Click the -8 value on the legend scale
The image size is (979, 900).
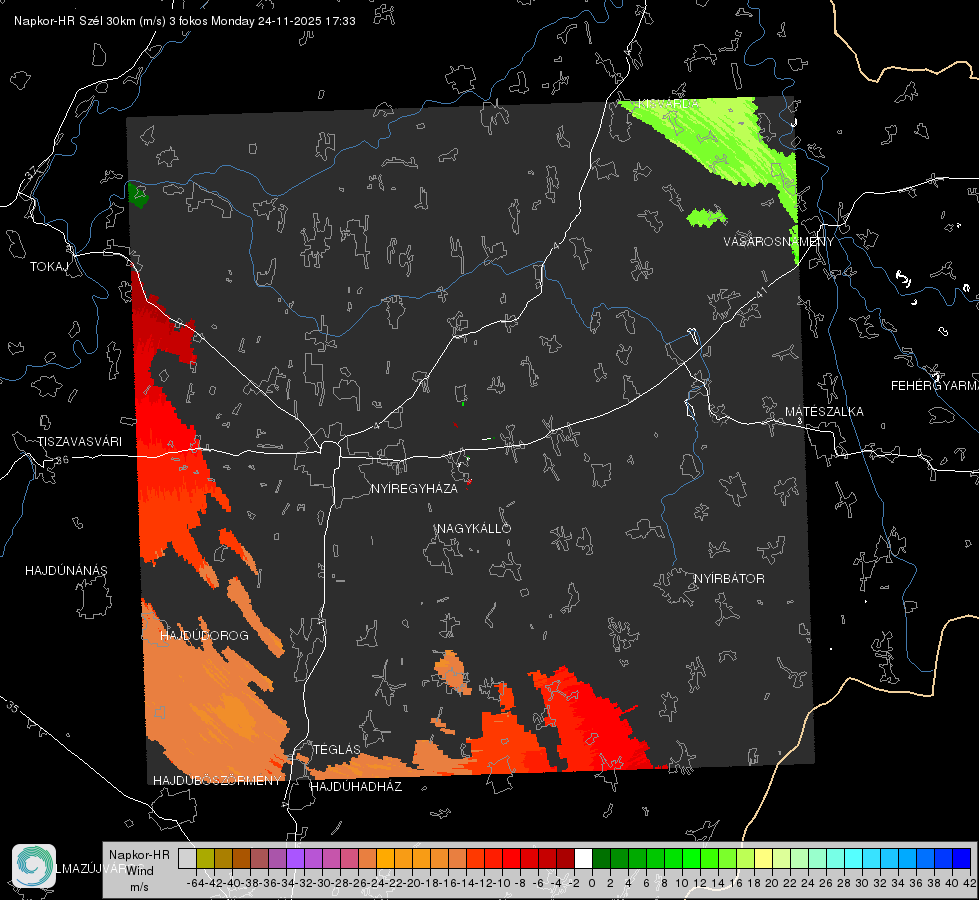tap(520, 883)
